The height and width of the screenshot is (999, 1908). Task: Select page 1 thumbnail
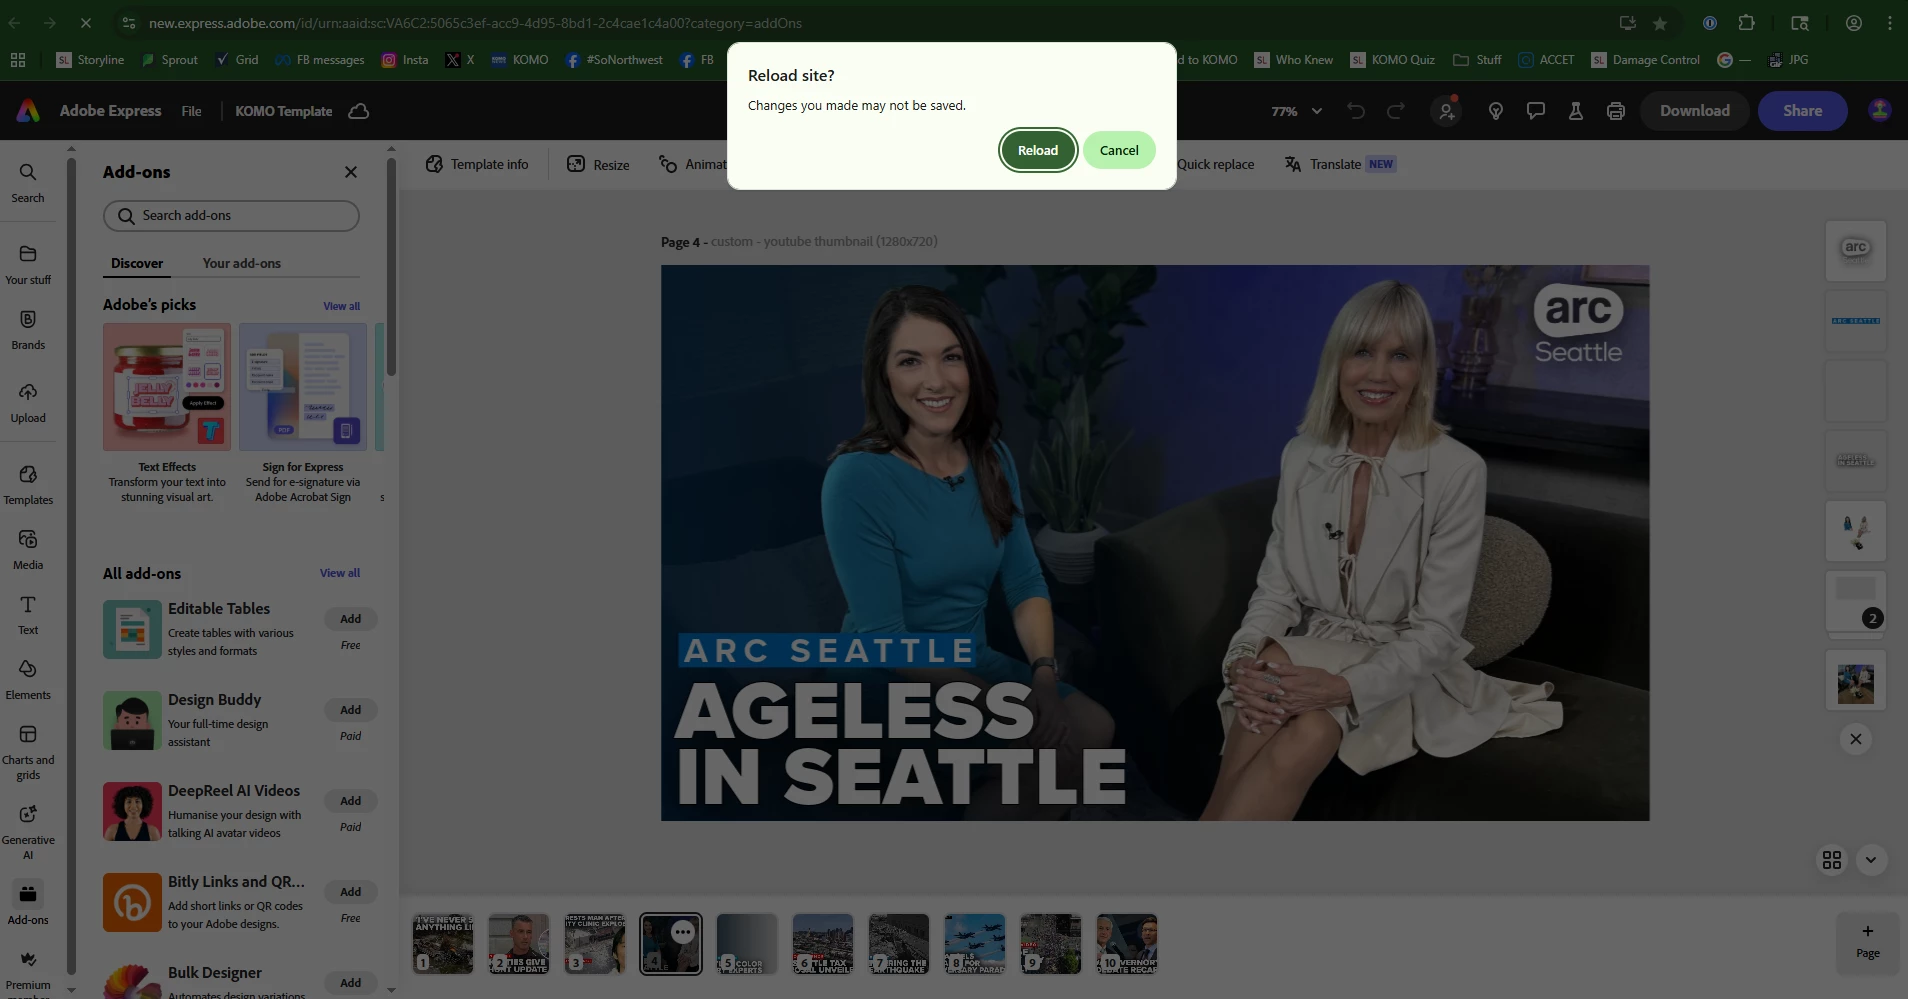pos(443,943)
